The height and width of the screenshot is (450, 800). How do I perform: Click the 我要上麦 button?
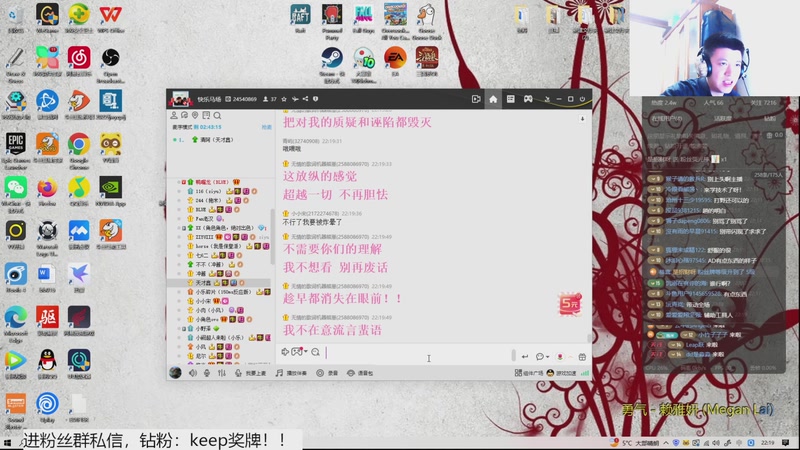tap(251, 373)
